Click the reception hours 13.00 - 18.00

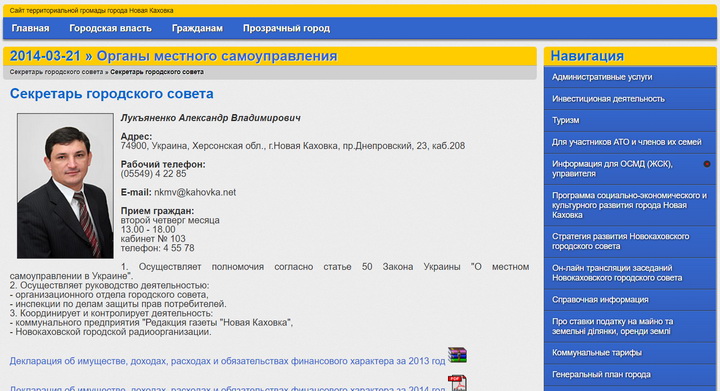point(148,229)
